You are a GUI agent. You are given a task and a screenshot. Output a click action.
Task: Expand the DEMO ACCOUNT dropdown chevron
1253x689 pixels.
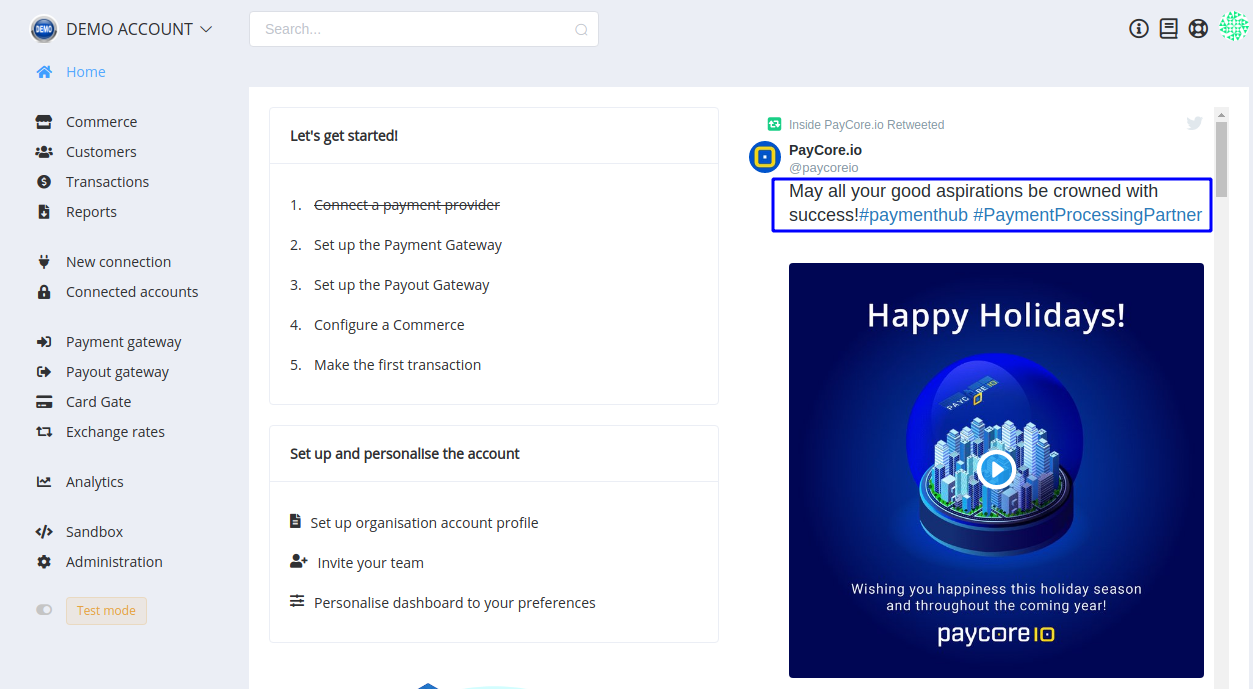pyautogui.click(x=206, y=29)
